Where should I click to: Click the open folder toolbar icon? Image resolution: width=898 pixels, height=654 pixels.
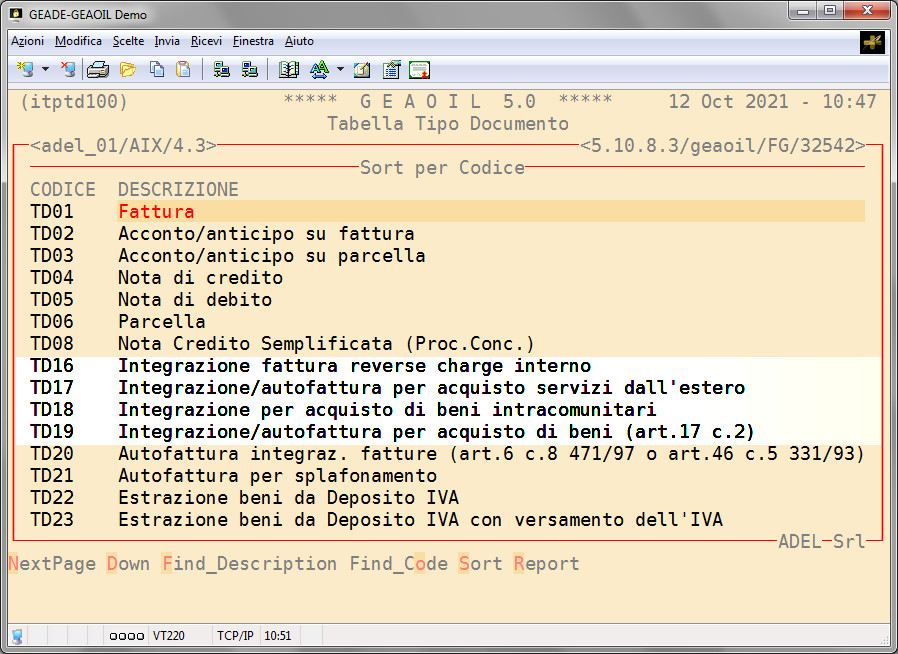tap(127, 70)
